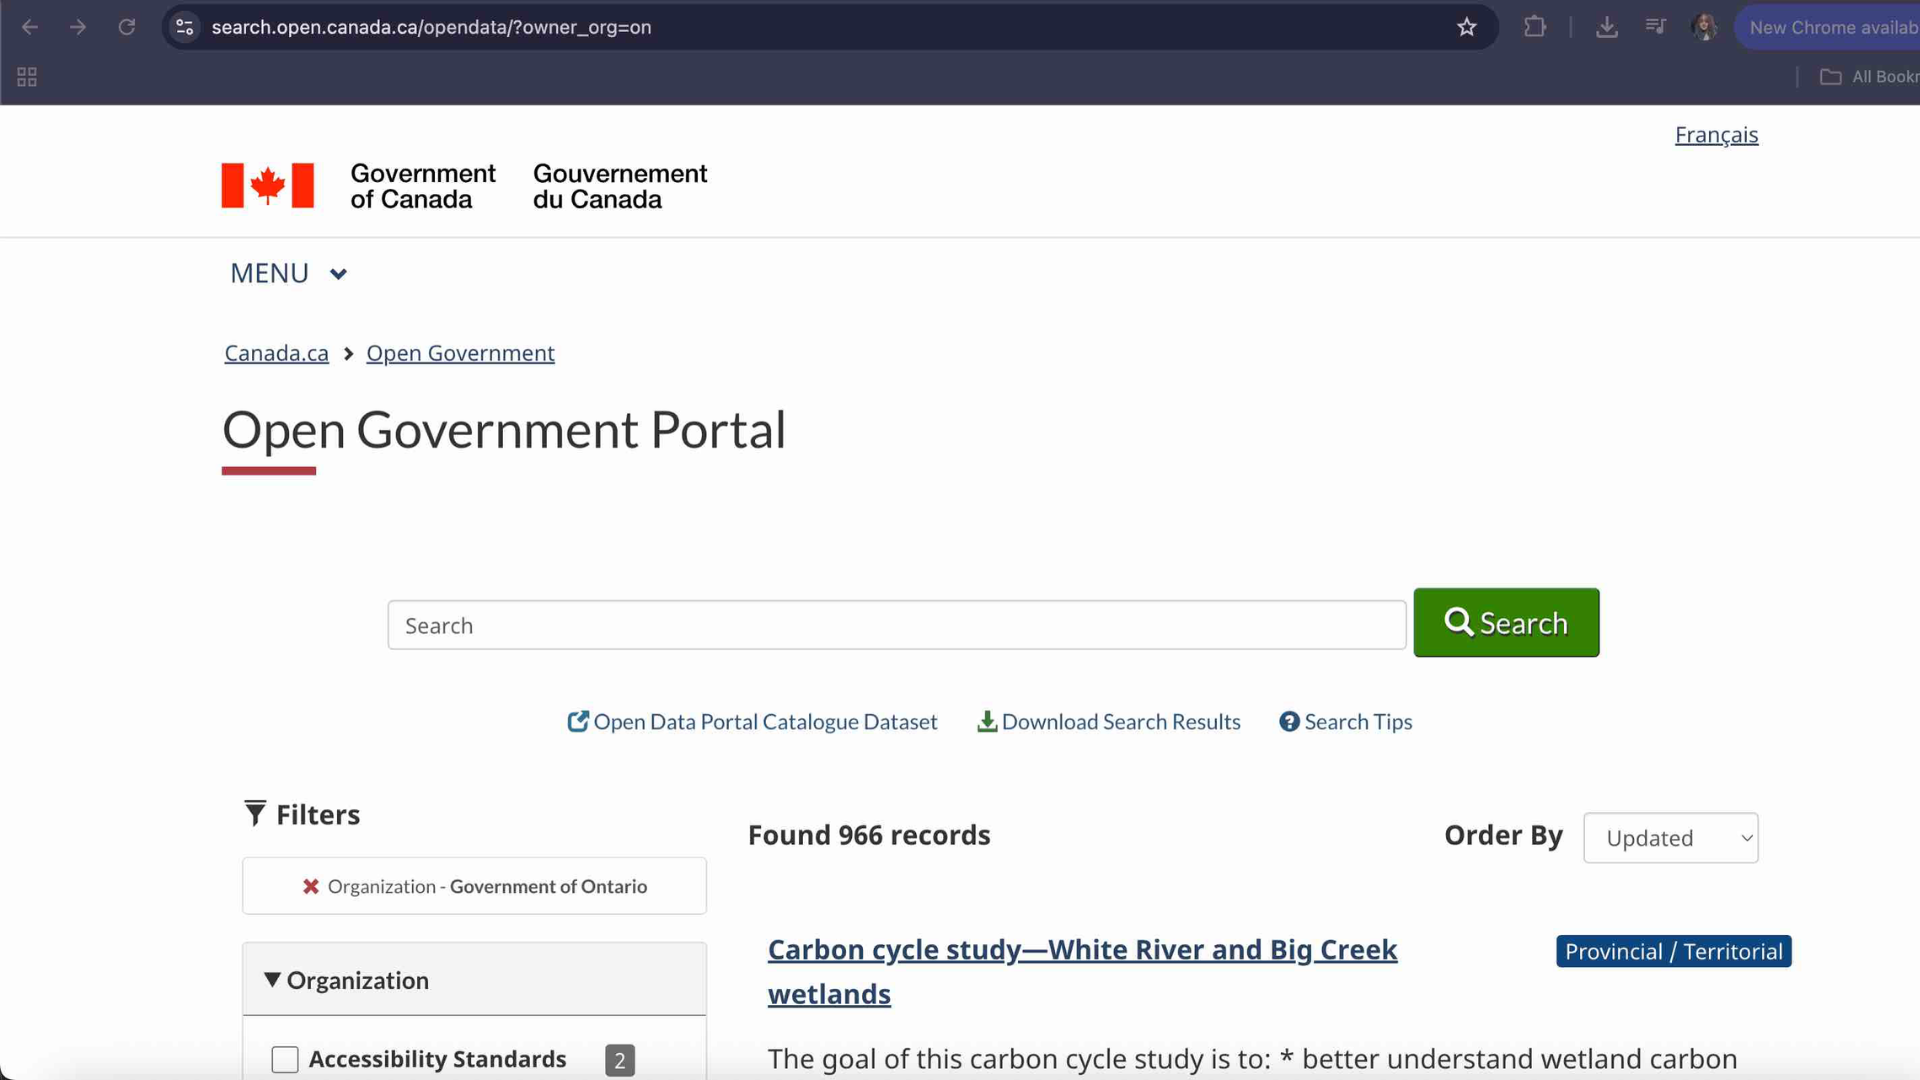1920x1080 pixels.
Task: Open the Order By dropdown
Action: point(1670,838)
